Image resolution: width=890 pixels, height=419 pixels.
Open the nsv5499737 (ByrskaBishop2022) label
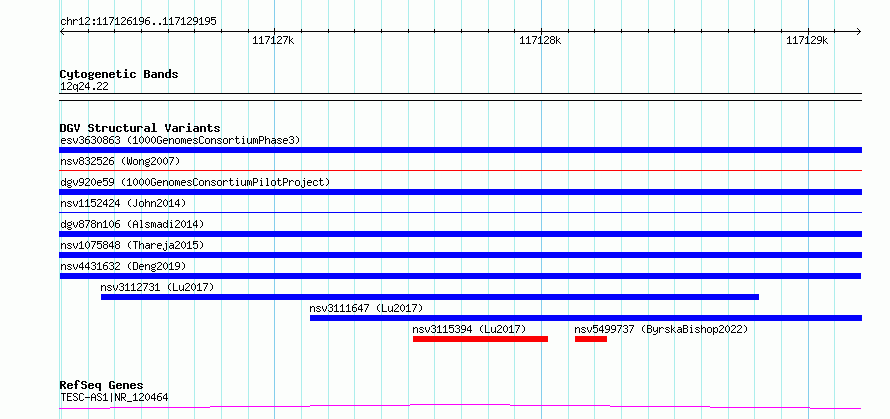(661, 329)
